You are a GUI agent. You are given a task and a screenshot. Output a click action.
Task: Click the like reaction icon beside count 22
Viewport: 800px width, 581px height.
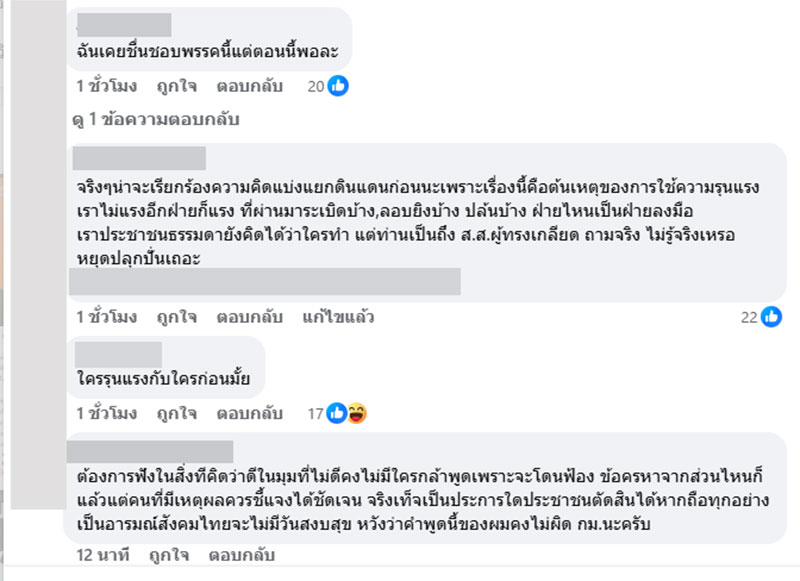pos(771,317)
